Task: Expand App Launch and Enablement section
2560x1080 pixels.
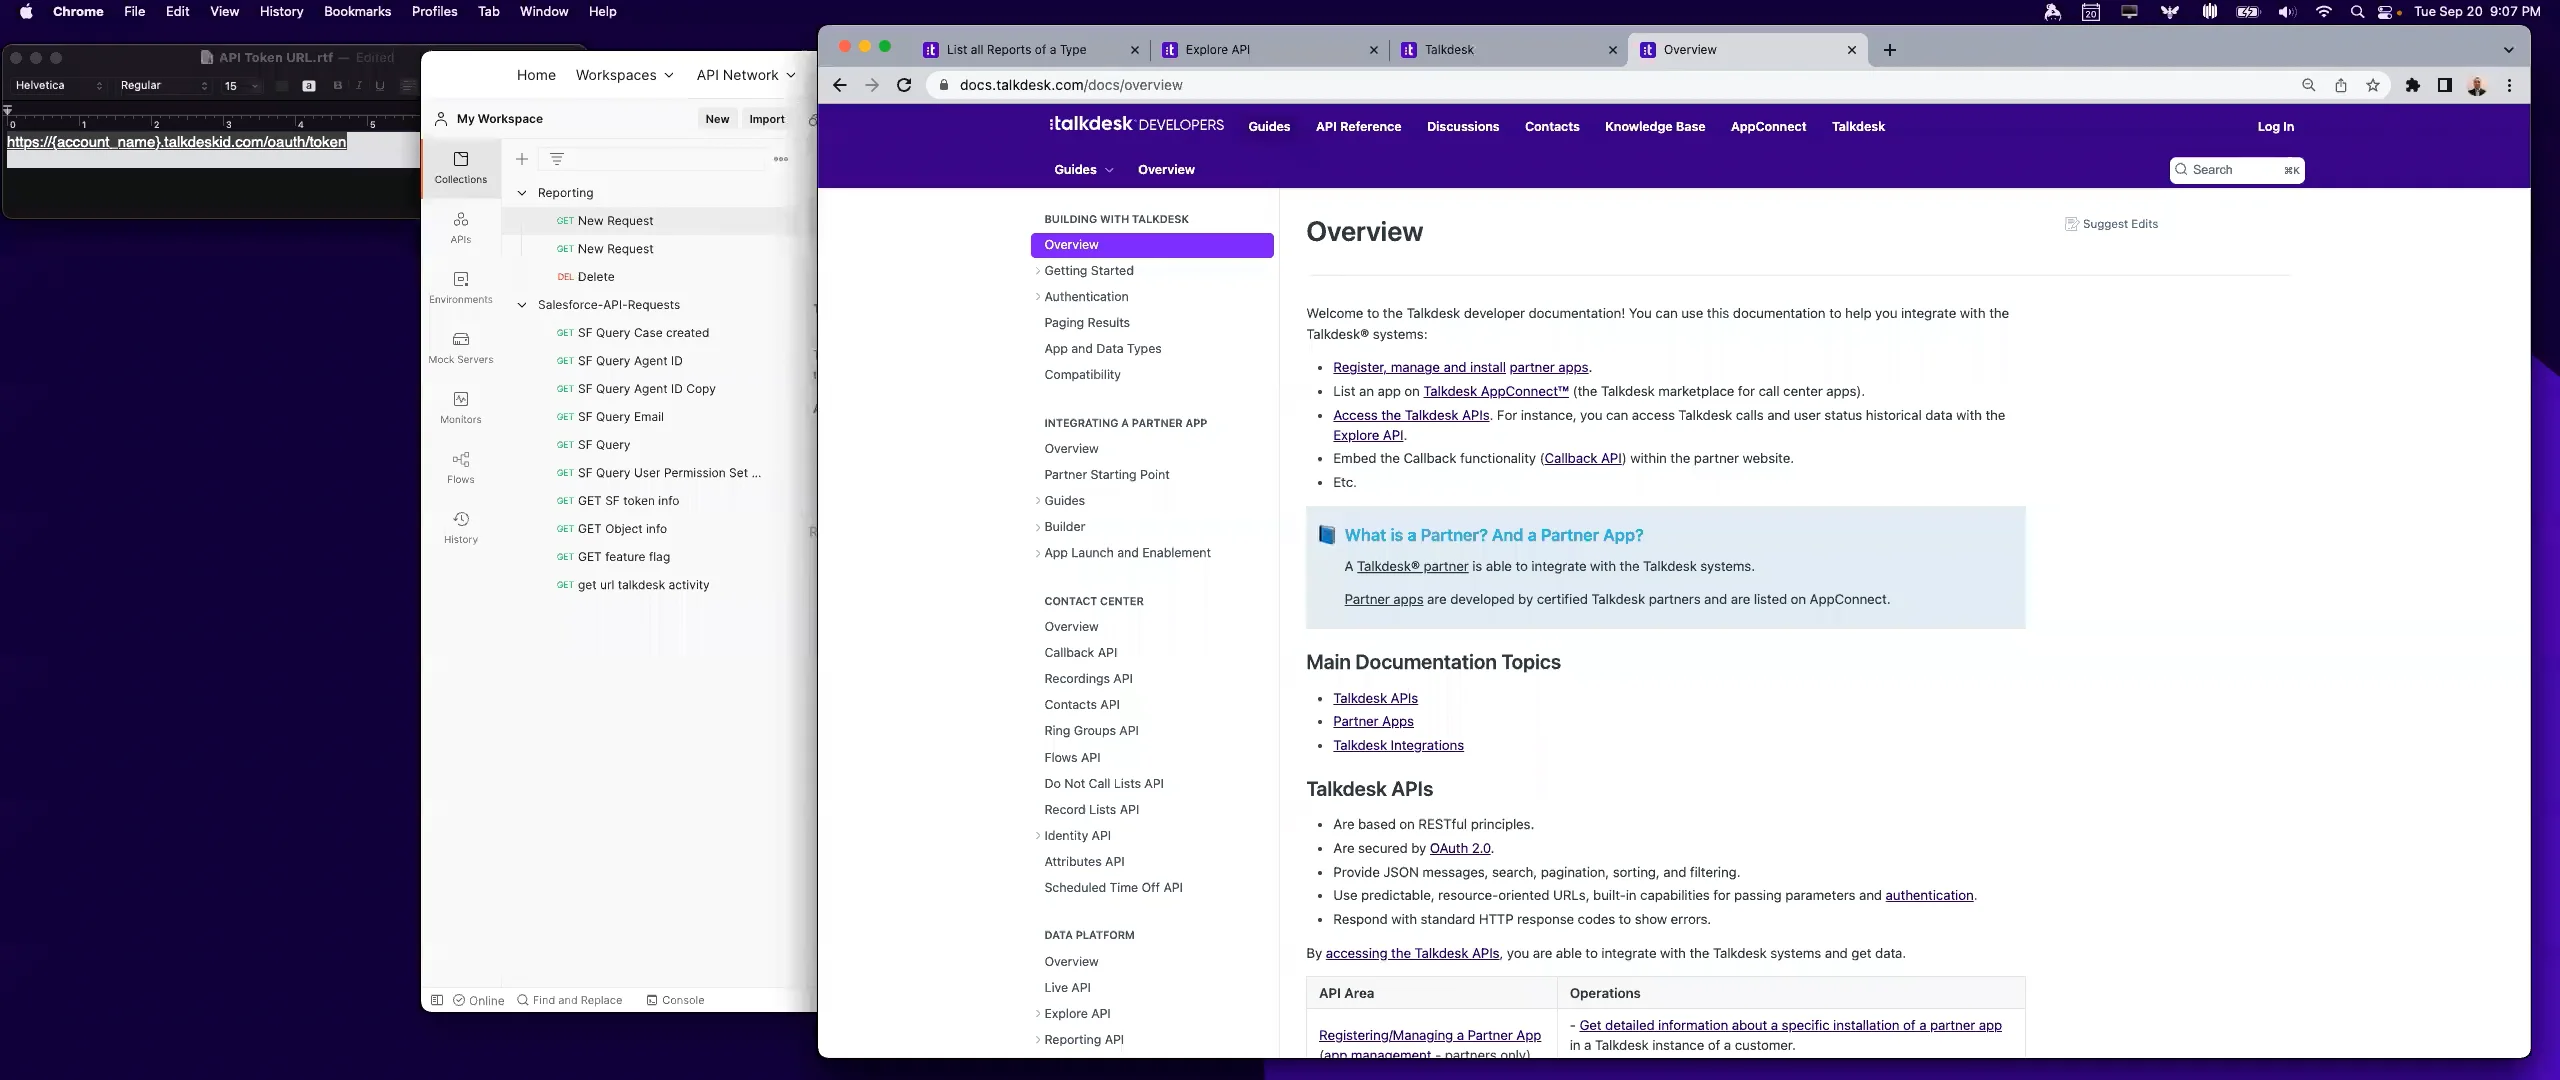Action: point(1037,553)
